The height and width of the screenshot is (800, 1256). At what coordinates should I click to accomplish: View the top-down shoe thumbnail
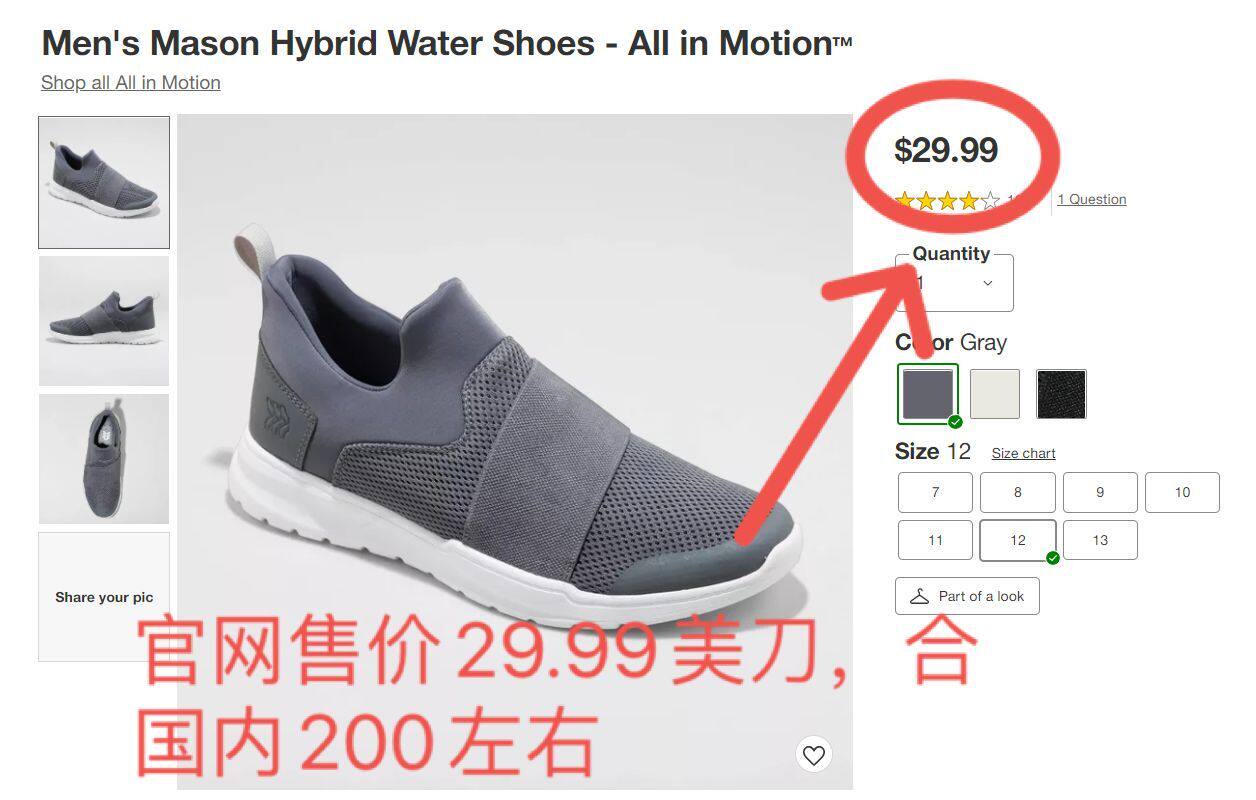(x=104, y=459)
